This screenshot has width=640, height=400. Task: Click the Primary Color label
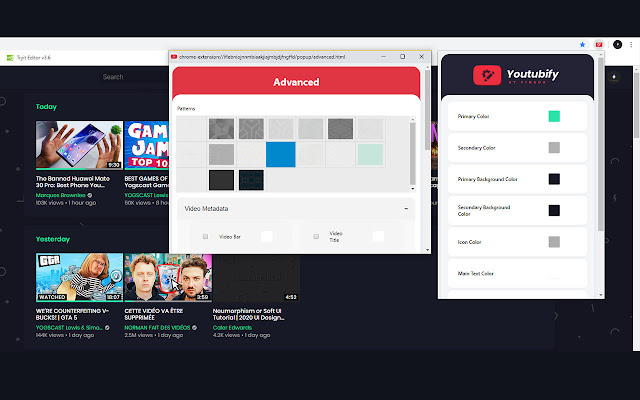pos(473,116)
